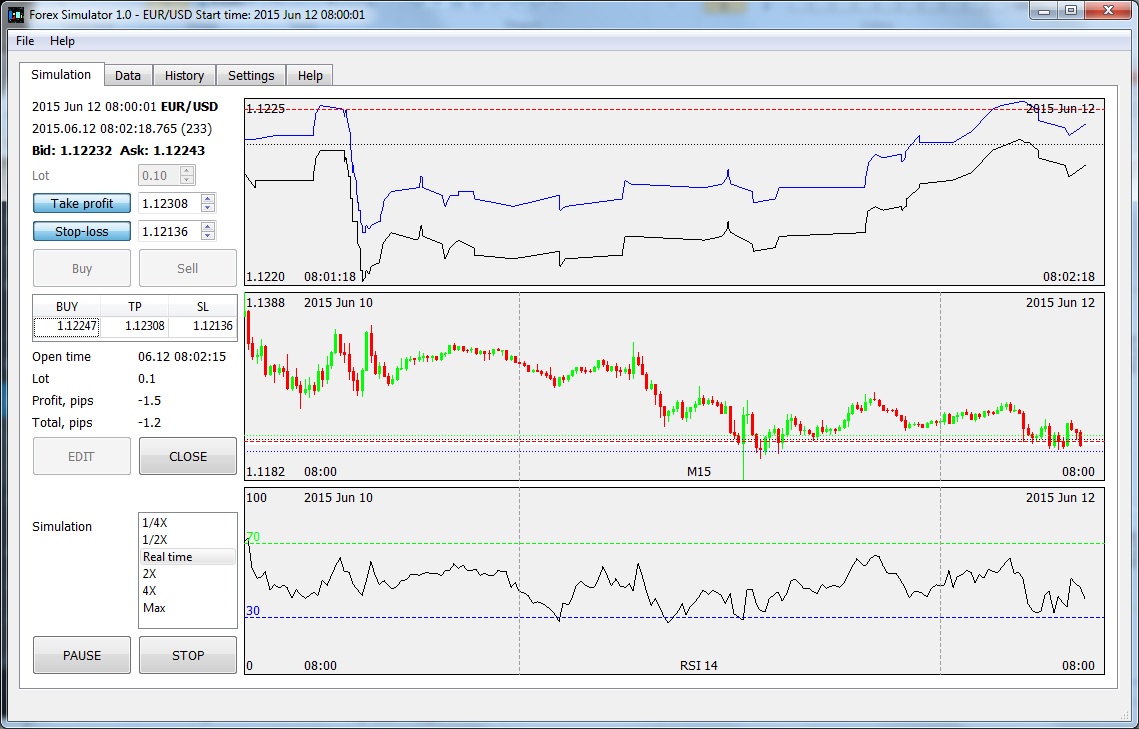
Task: Select the BUY 1.12247 order row
Action: (134, 326)
